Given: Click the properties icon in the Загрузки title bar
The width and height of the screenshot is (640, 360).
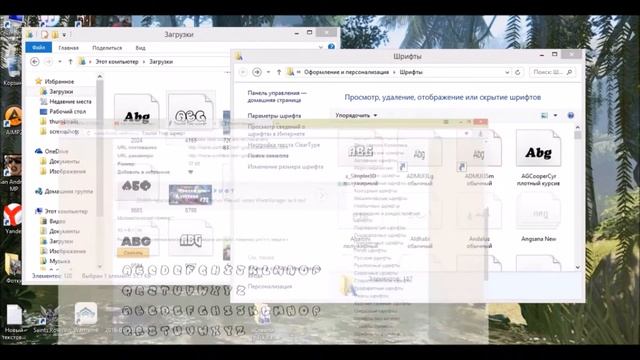Looking at the screenshot, I should (x=44, y=35).
